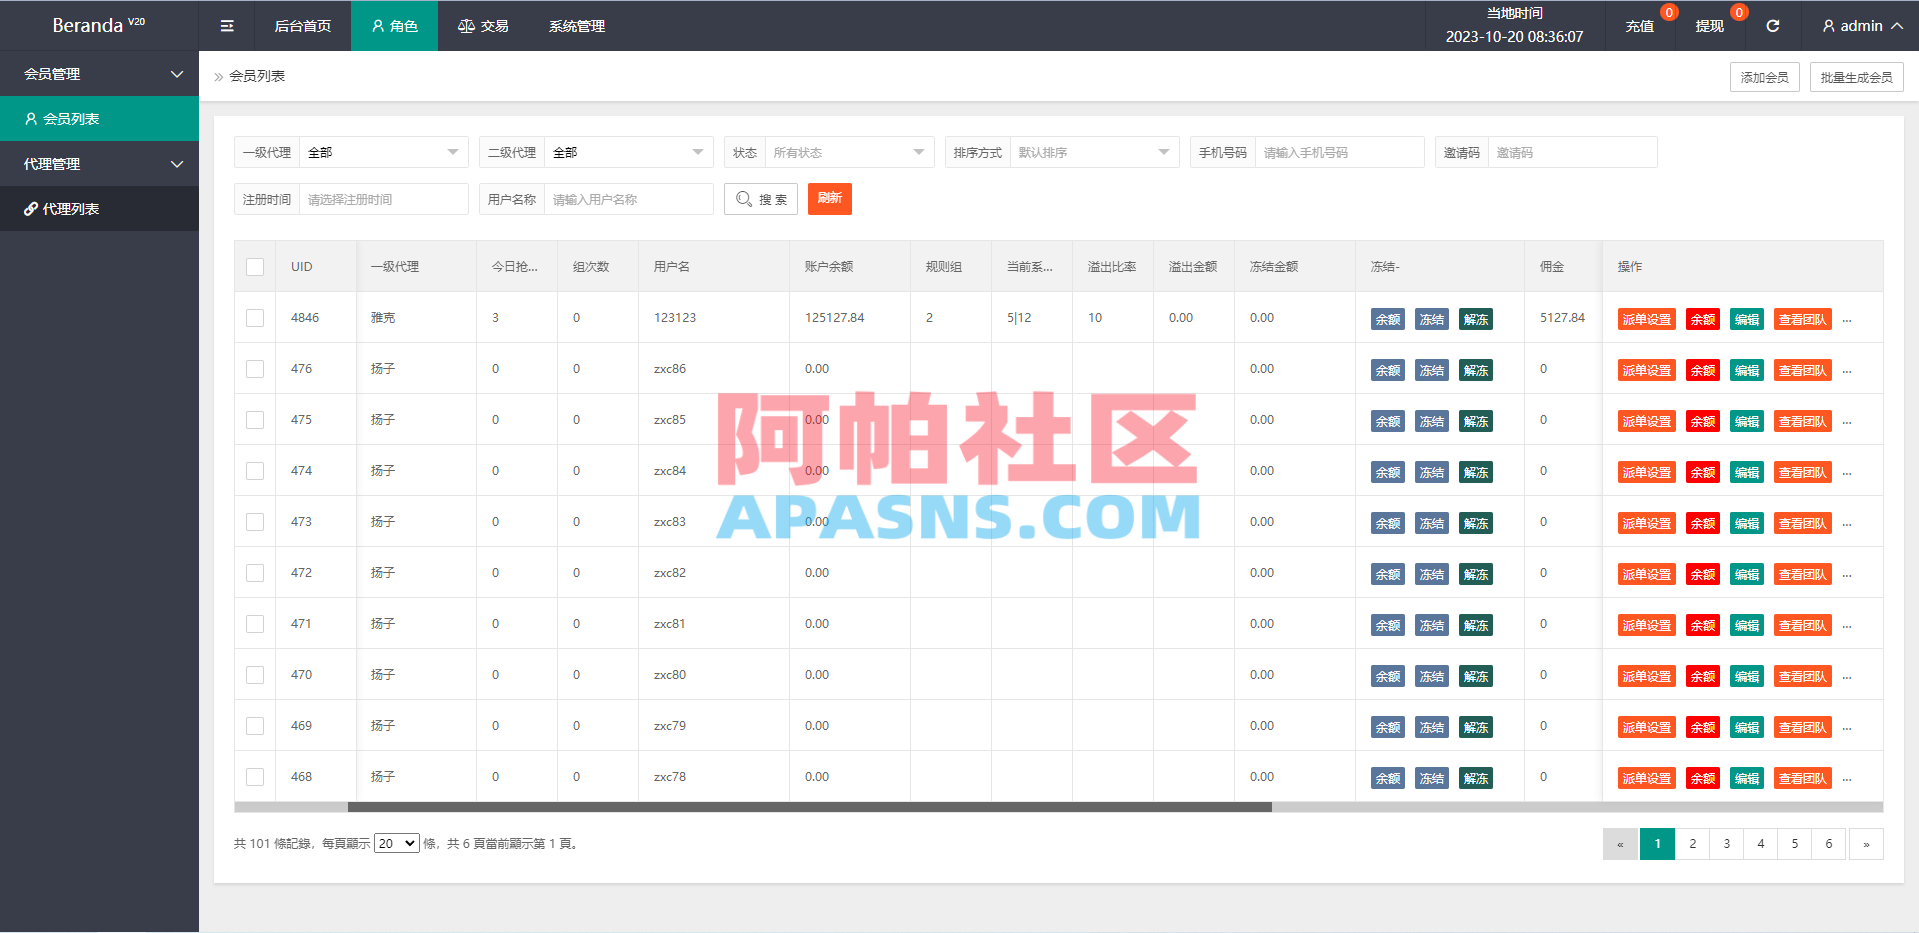
Task: Open the 一级代理 dropdown
Action: coord(383,152)
